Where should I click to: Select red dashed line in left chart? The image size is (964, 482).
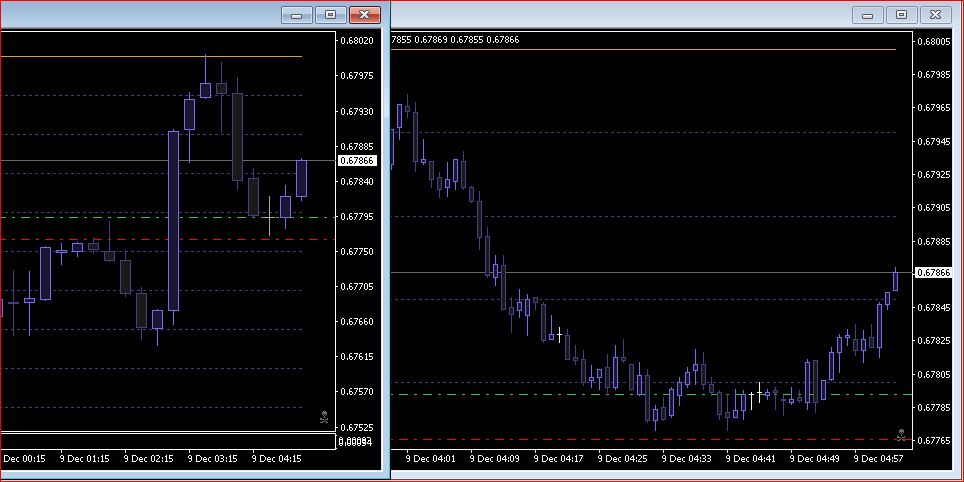167,239
